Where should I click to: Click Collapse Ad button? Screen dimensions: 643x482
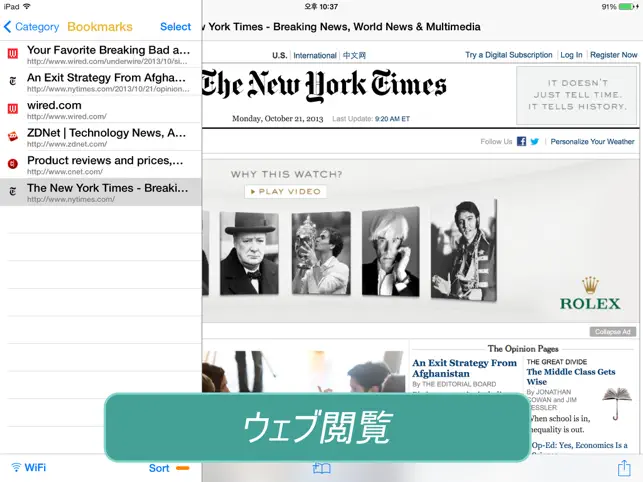click(x=613, y=331)
